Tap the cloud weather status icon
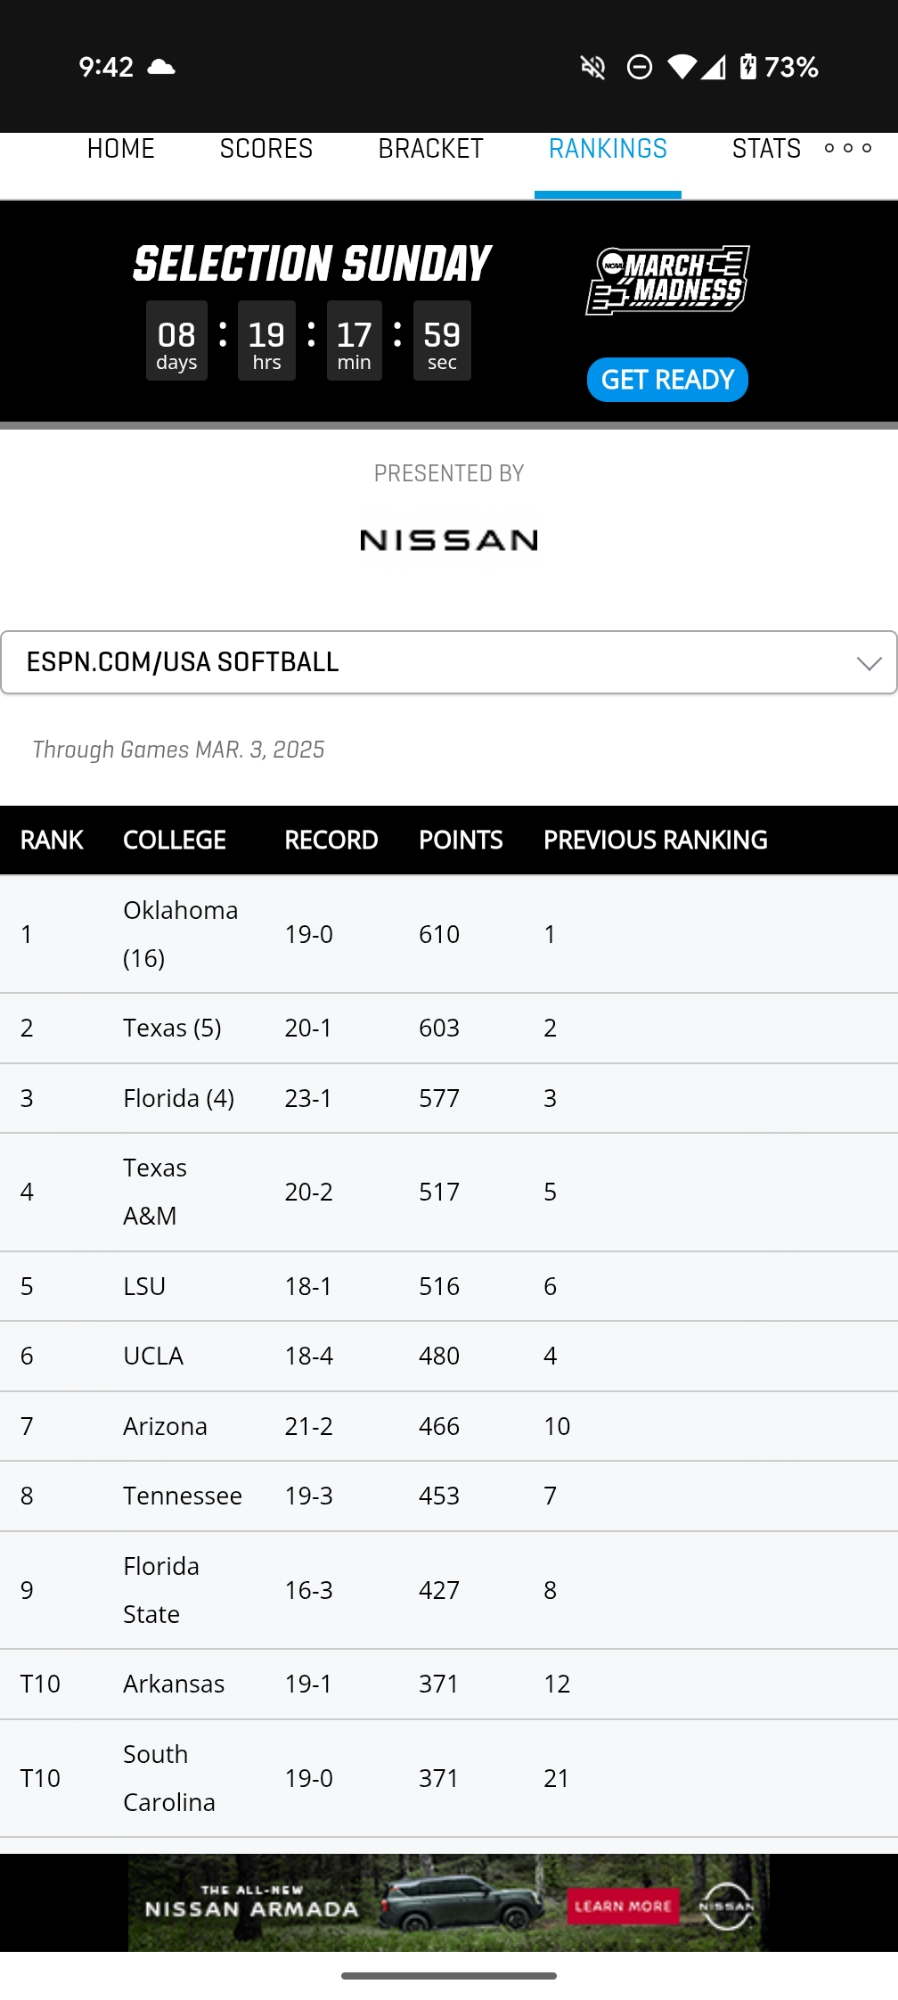The image size is (898, 2000). pos(161,67)
